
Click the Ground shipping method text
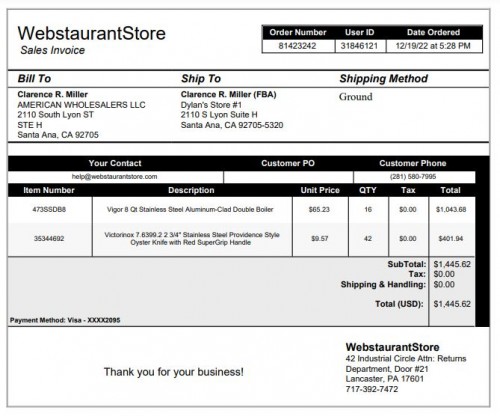pyautogui.click(x=356, y=97)
